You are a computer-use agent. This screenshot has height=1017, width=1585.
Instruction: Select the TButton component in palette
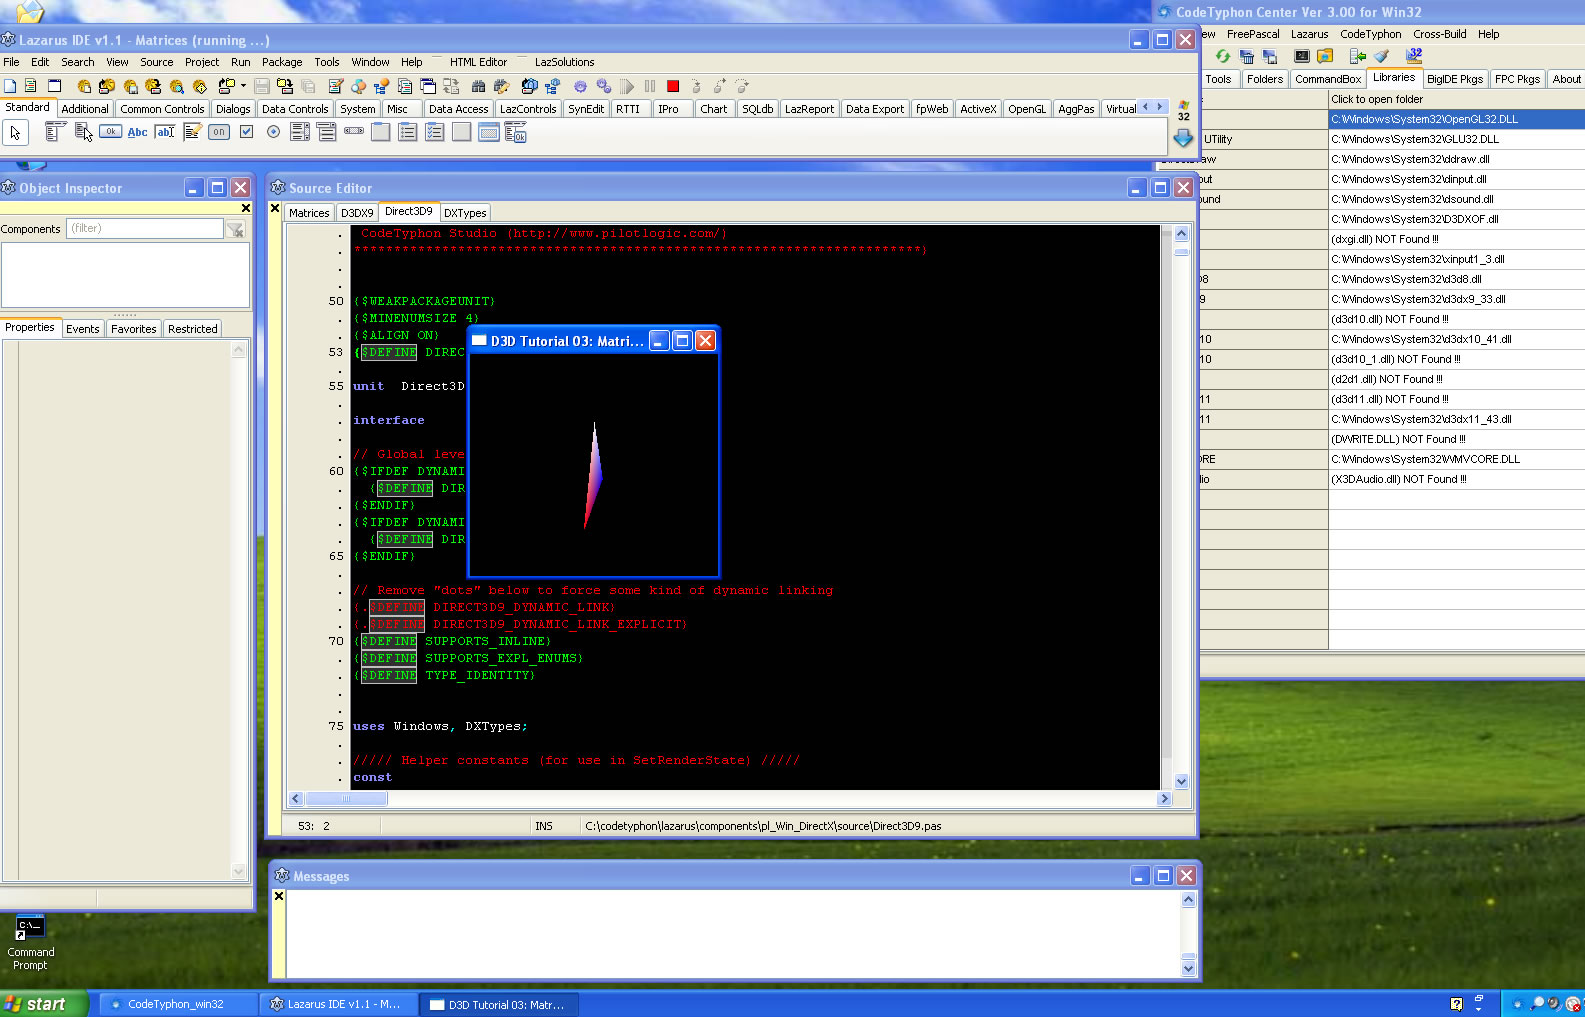tap(111, 132)
